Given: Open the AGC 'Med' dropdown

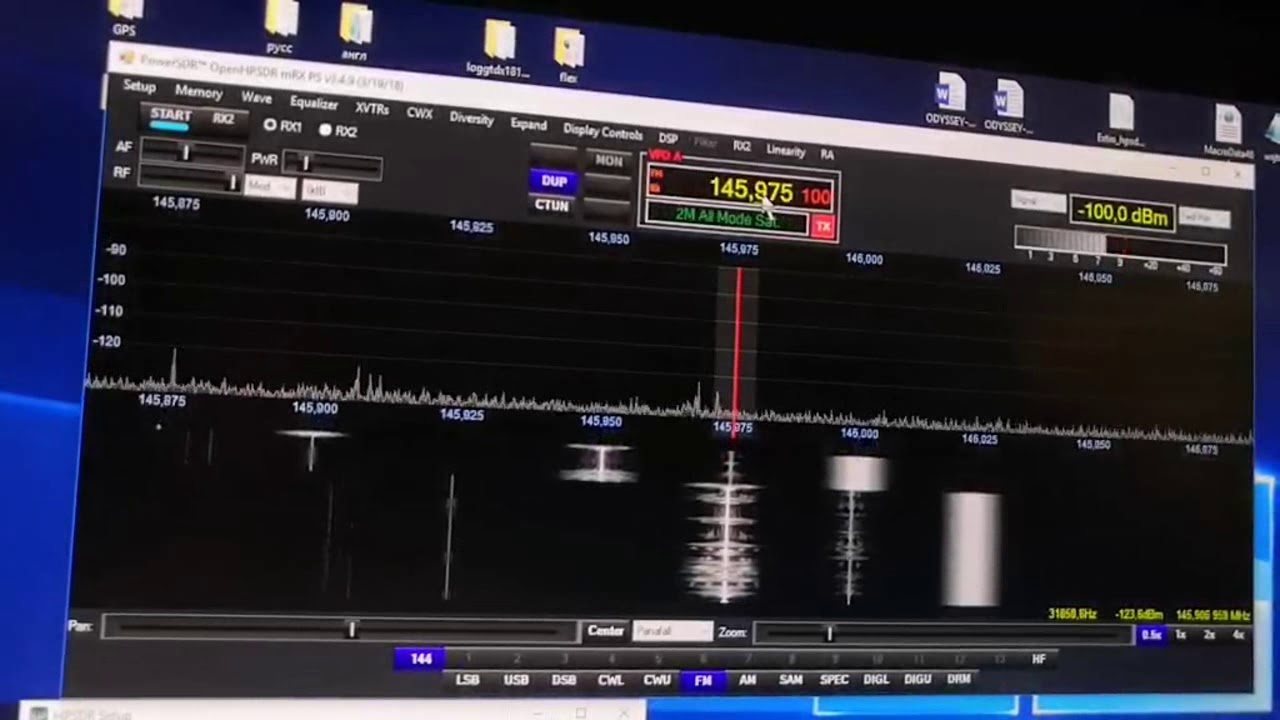Looking at the screenshot, I should click(268, 188).
